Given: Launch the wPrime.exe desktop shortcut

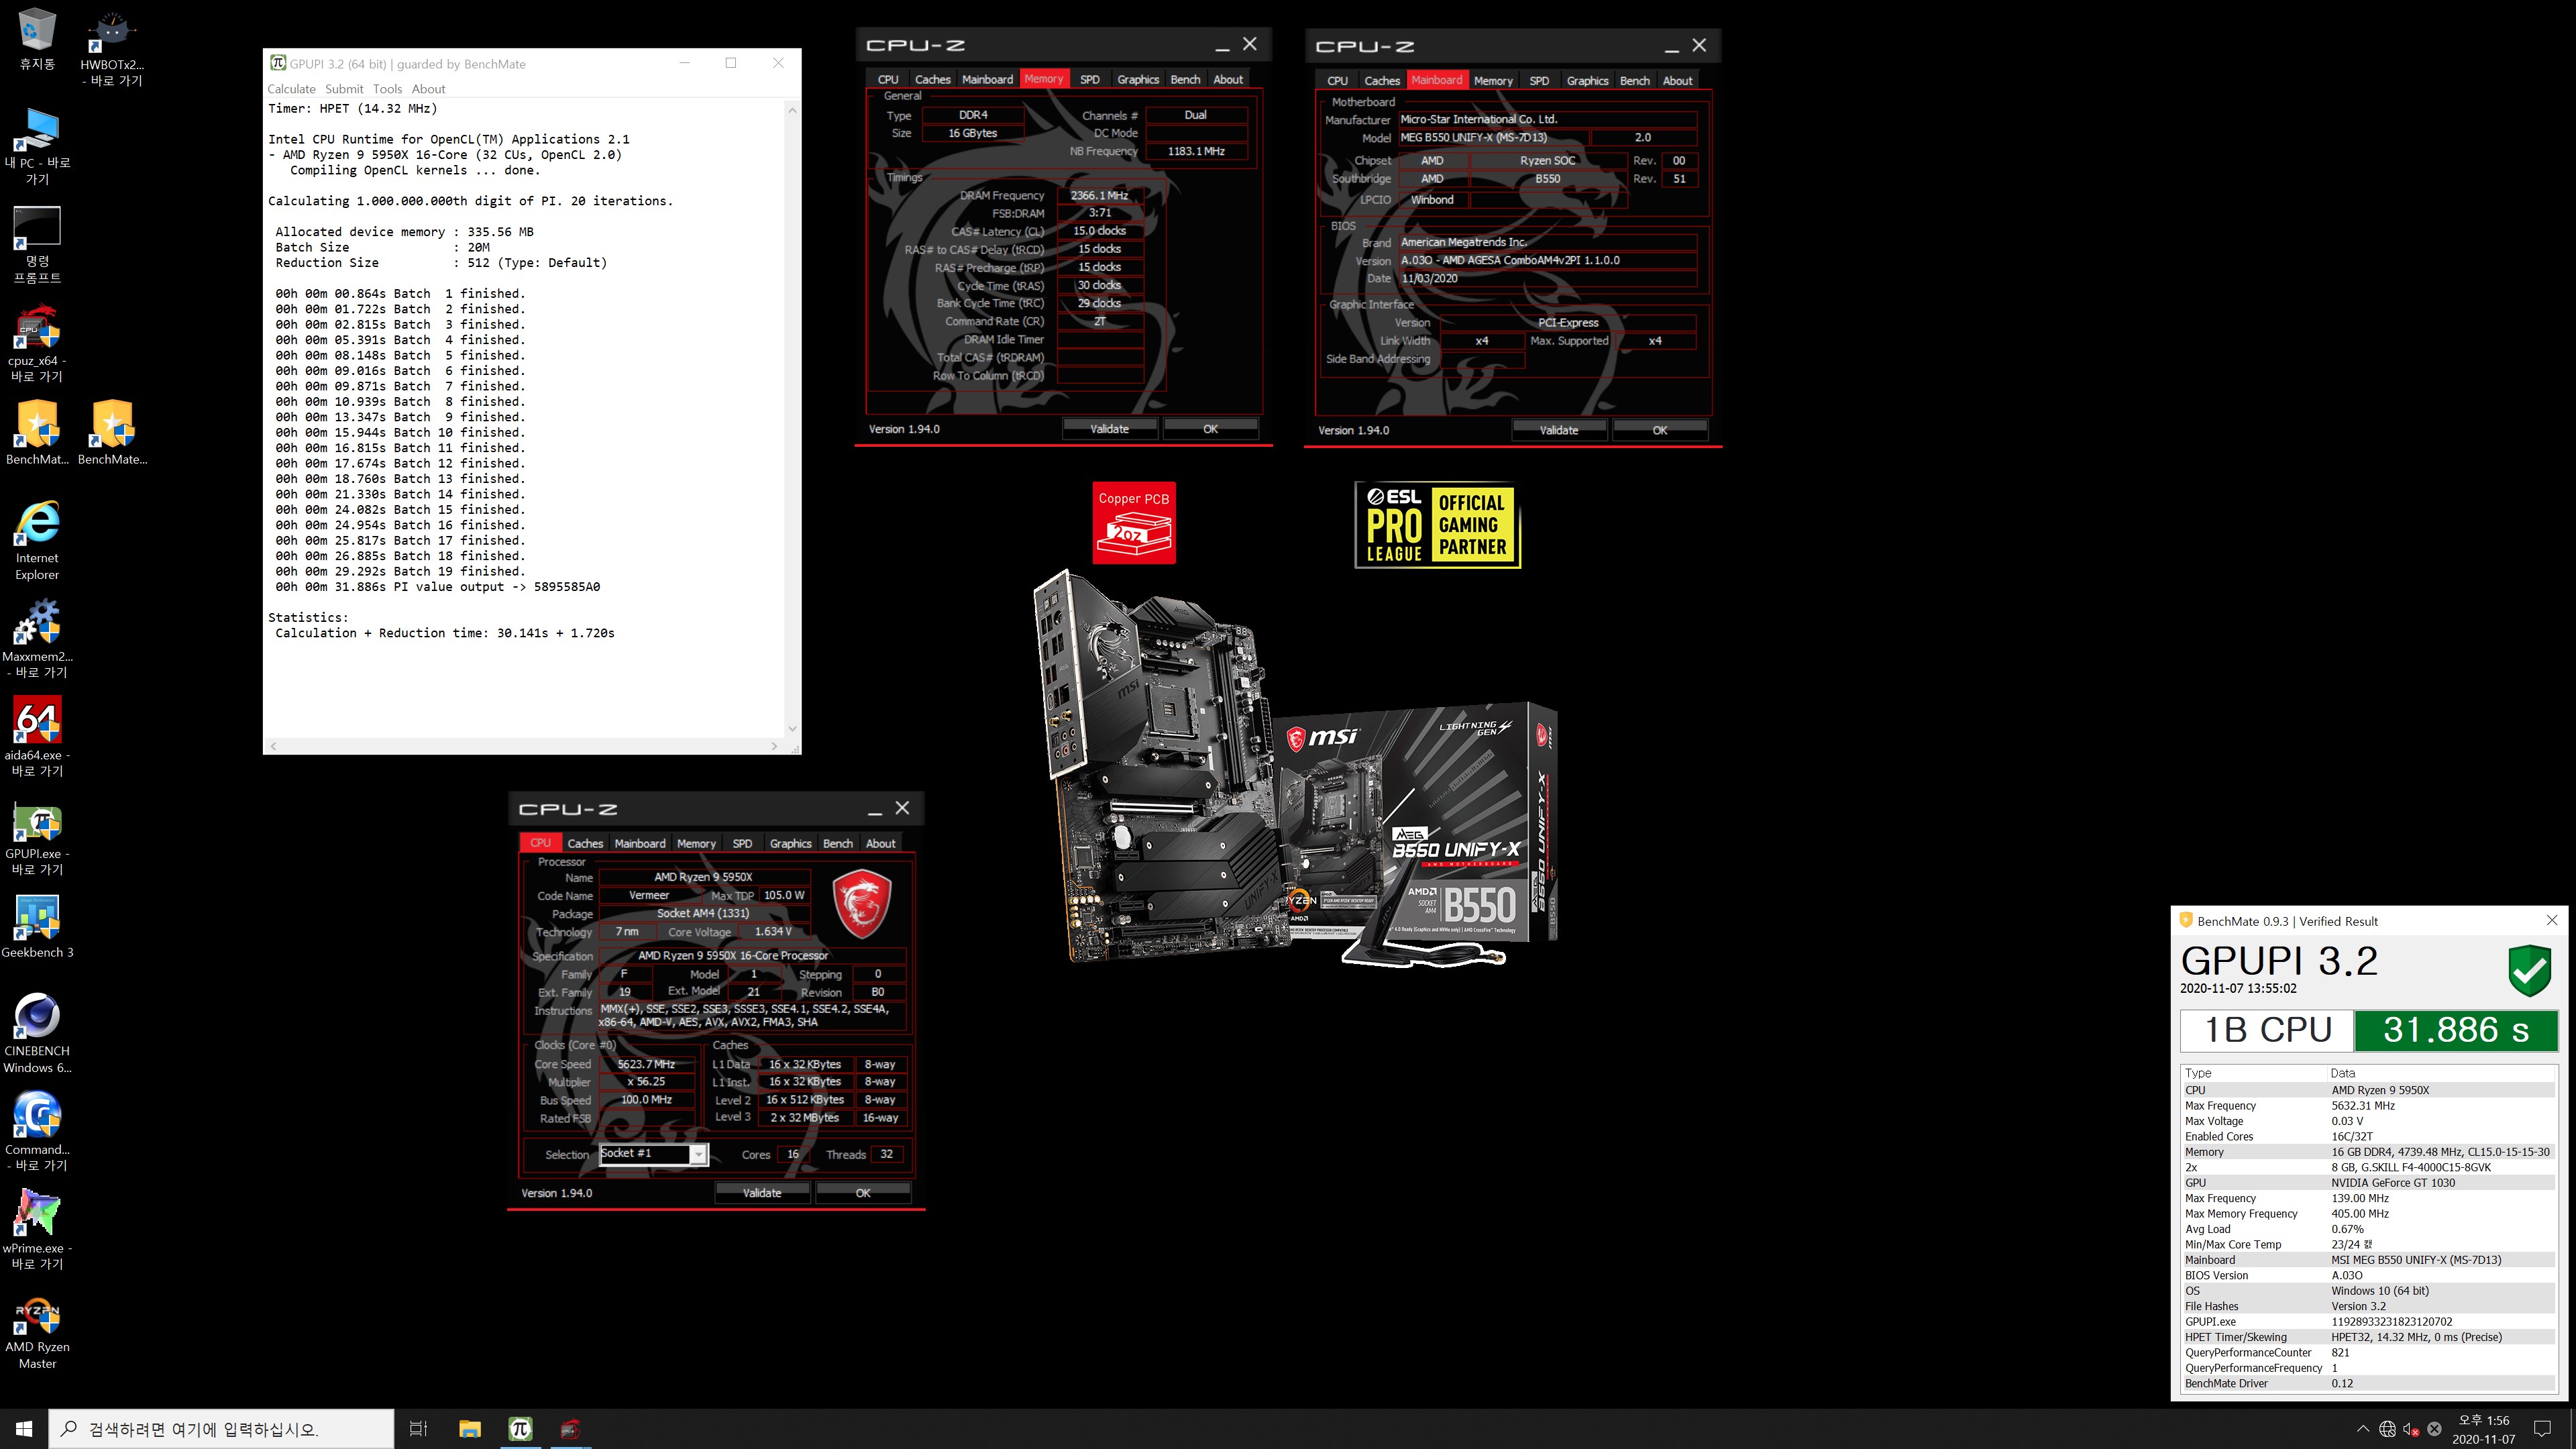Looking at the screenshot, I should coord(37,1230).
